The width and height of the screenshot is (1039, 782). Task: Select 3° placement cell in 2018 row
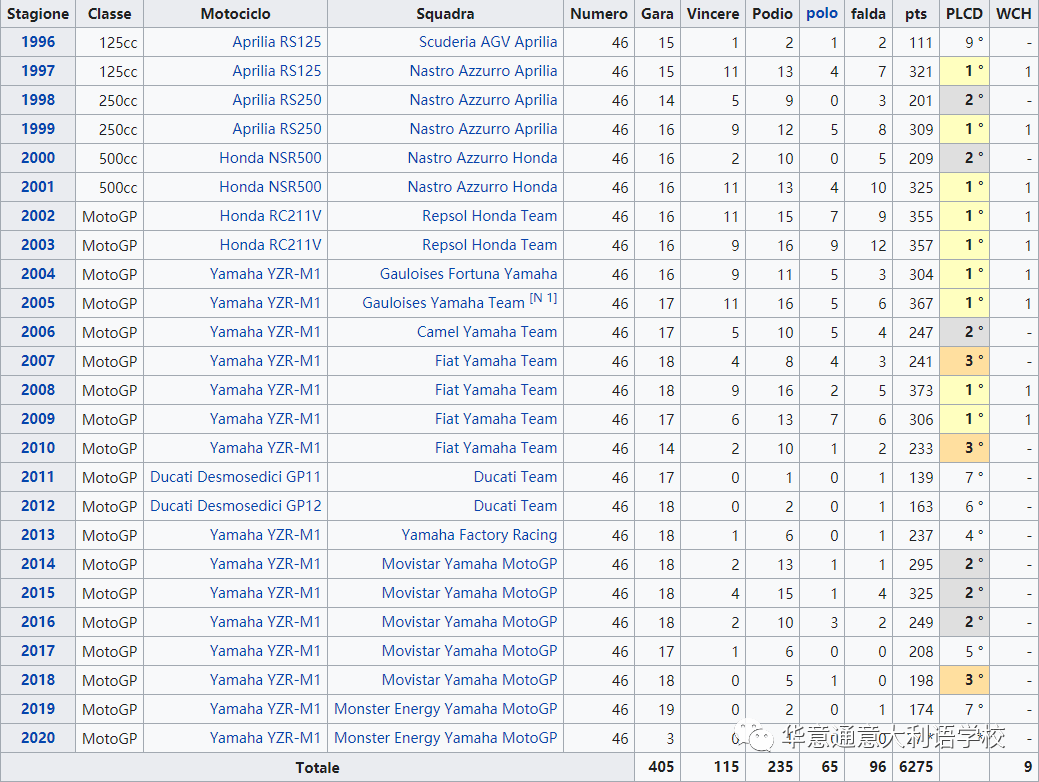click(x=964, y=679)
